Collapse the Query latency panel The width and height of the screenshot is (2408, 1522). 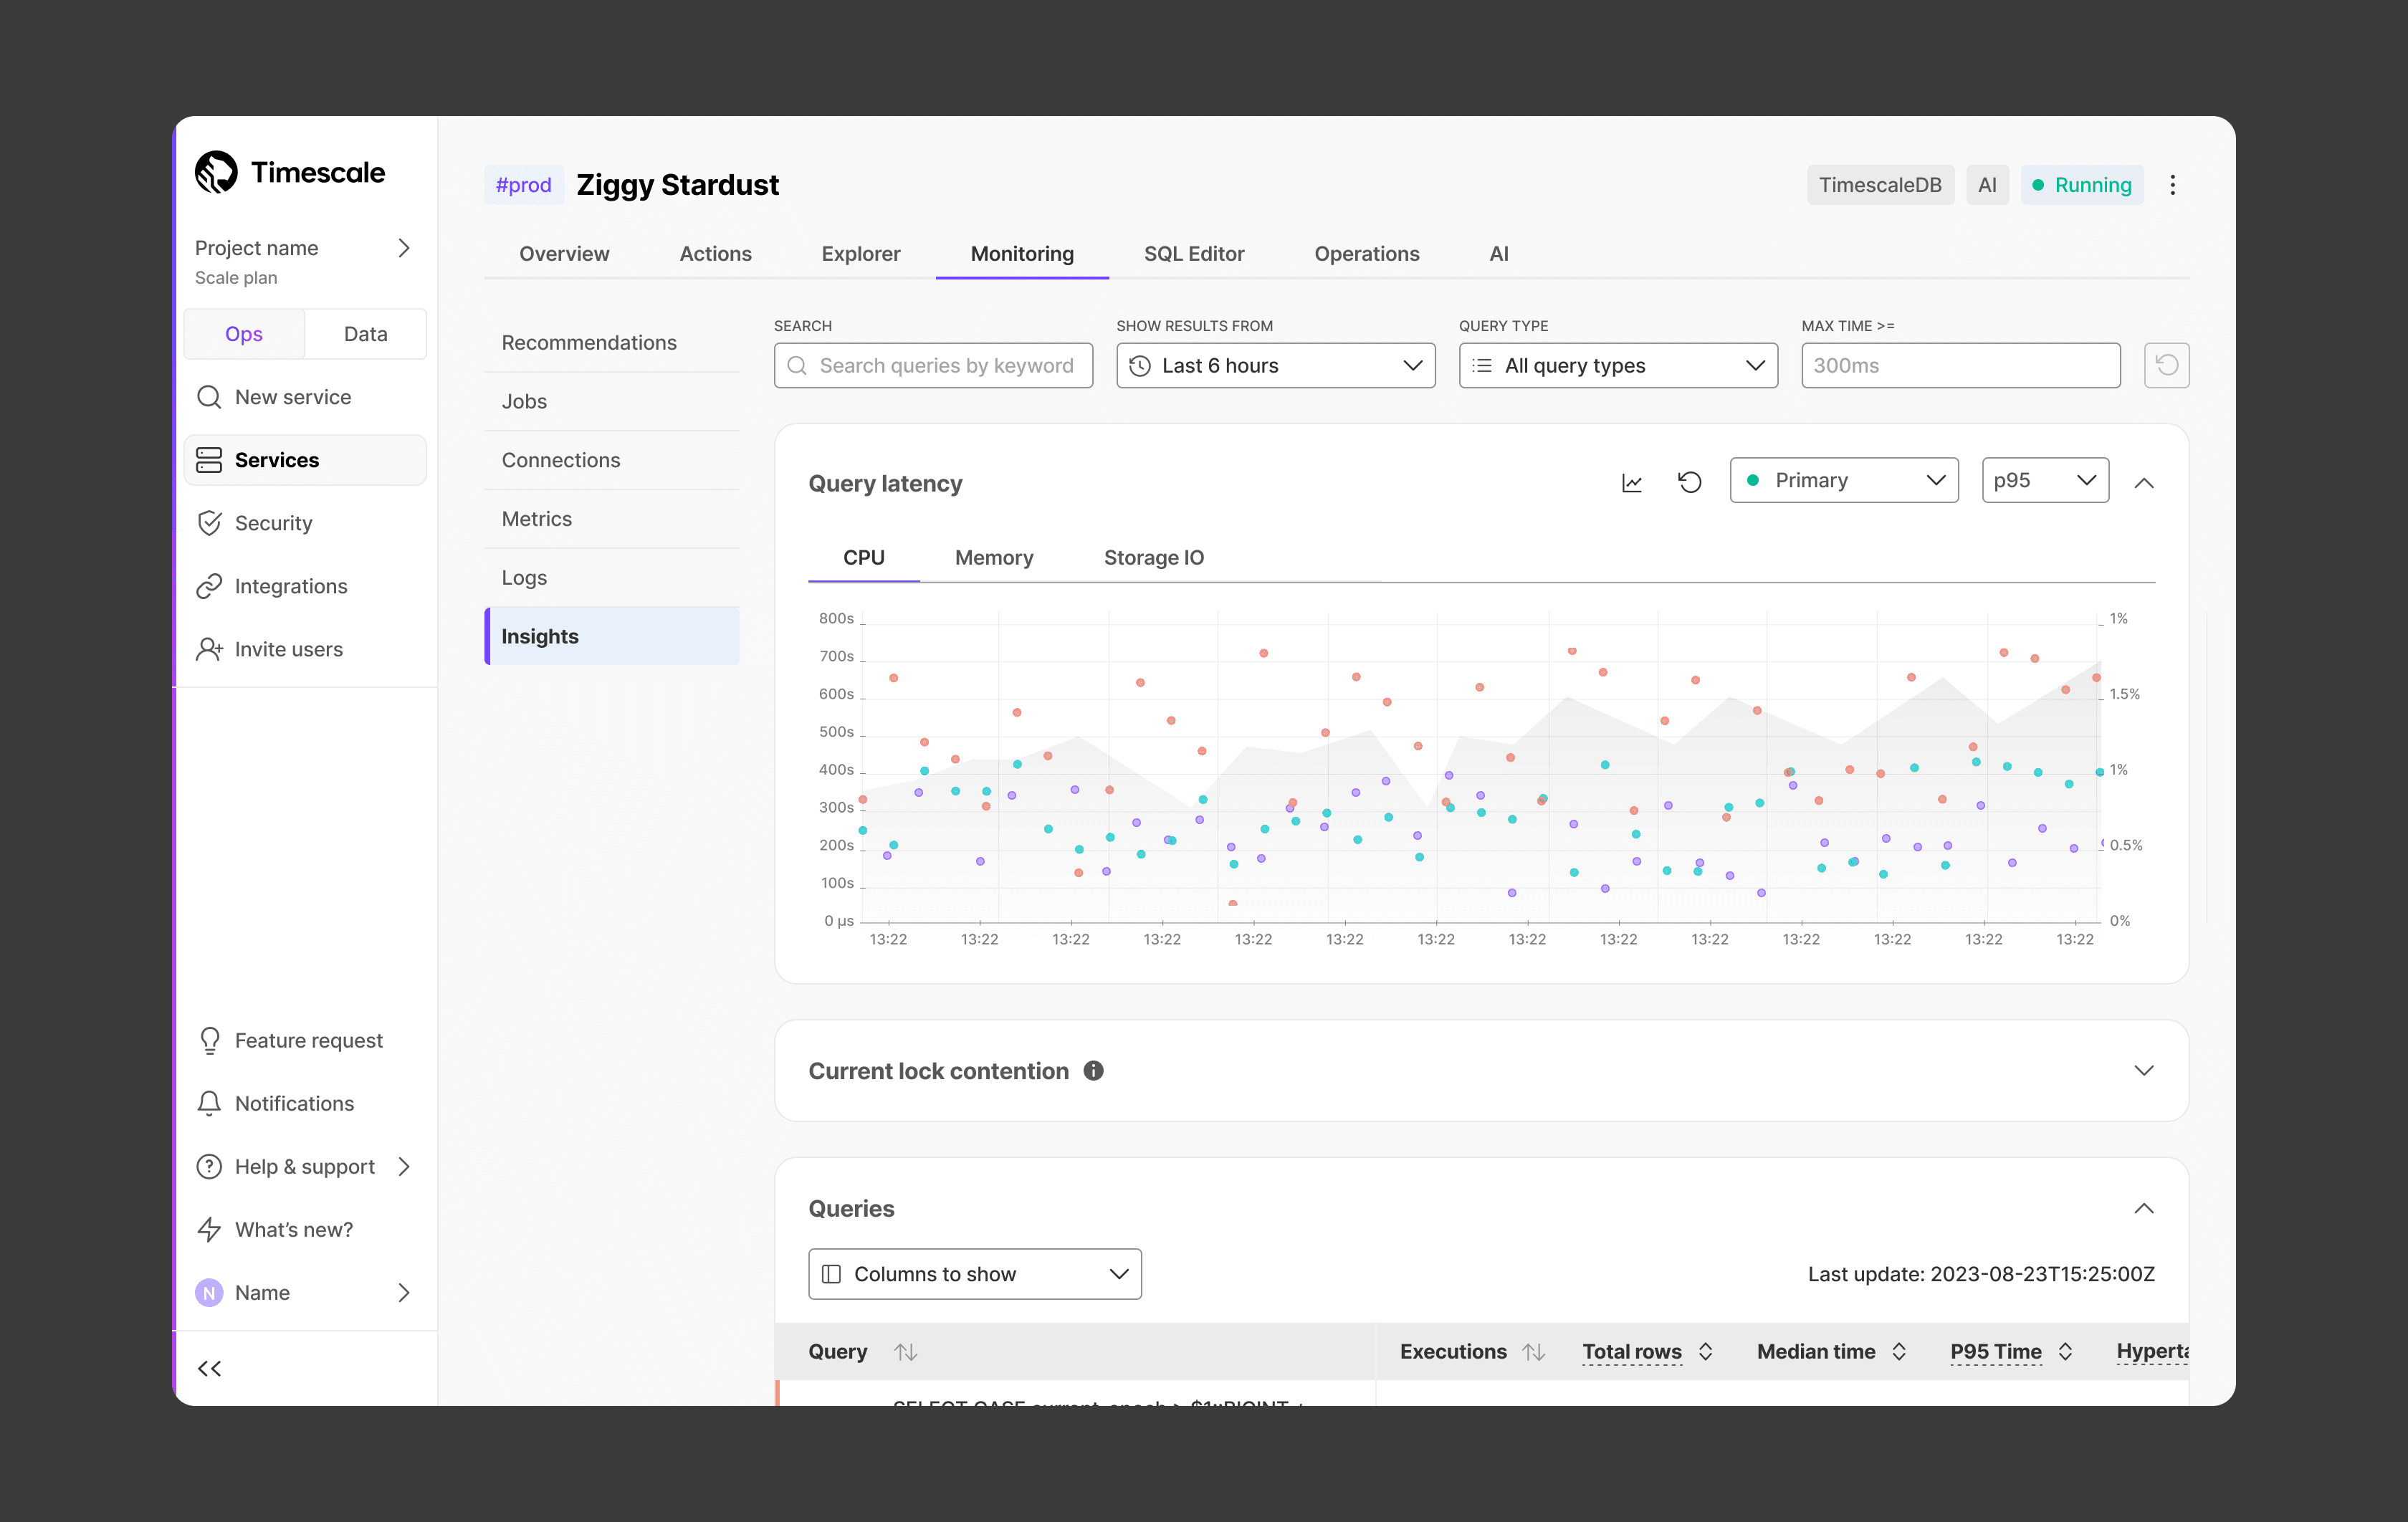point(2144,483)
